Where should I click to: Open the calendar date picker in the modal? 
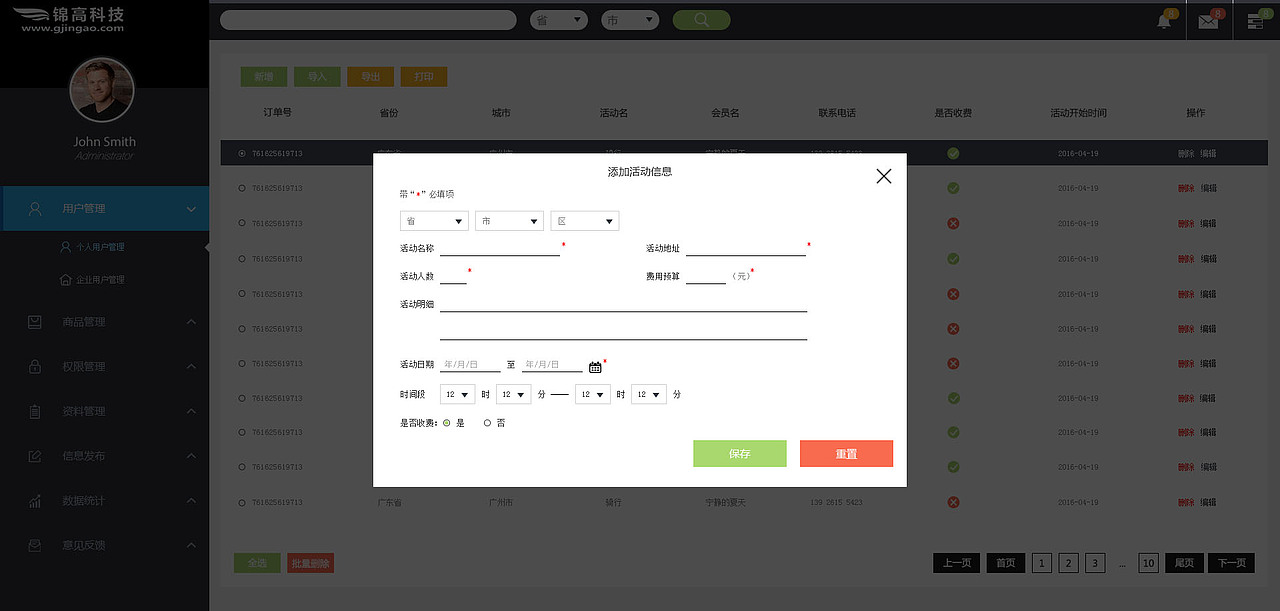(x=595, y=365)
